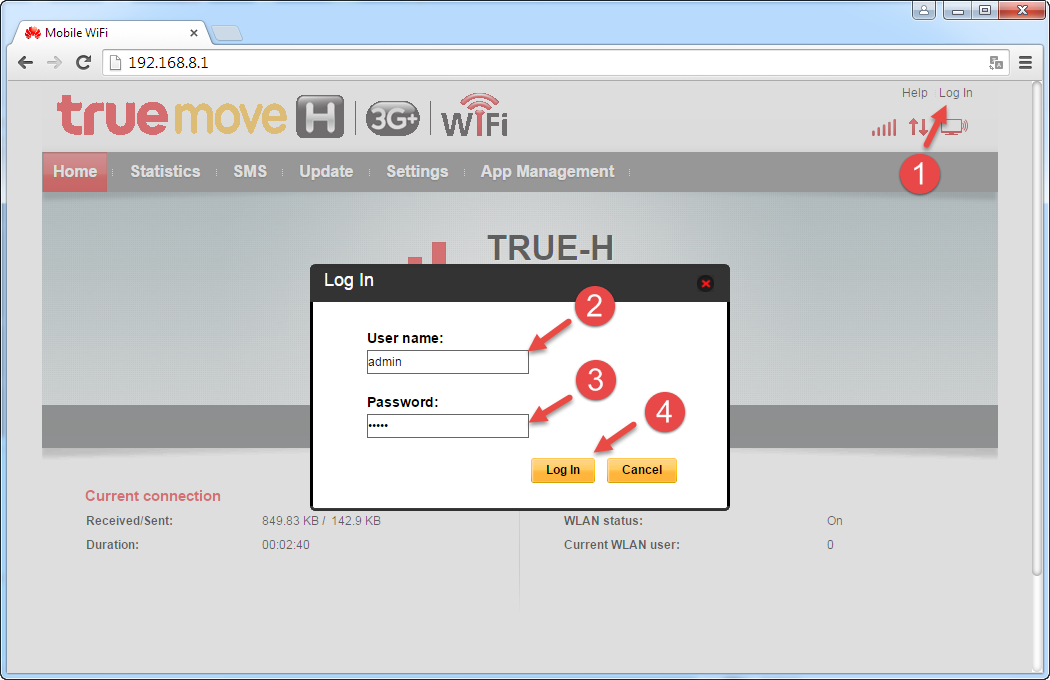The width and height of the screenshot is (1050, 680).
Task: Click the Password input field
Action: 447,426
